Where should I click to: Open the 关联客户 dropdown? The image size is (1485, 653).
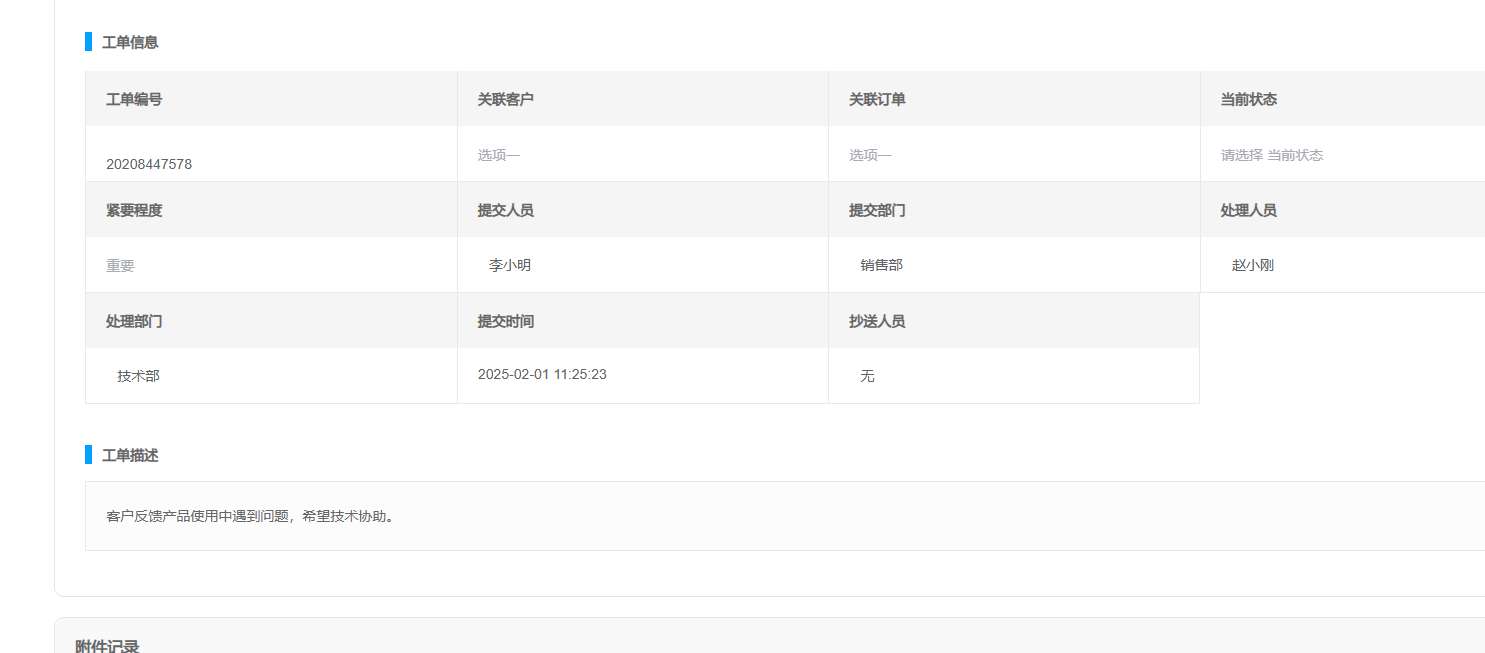coord(642,155)
